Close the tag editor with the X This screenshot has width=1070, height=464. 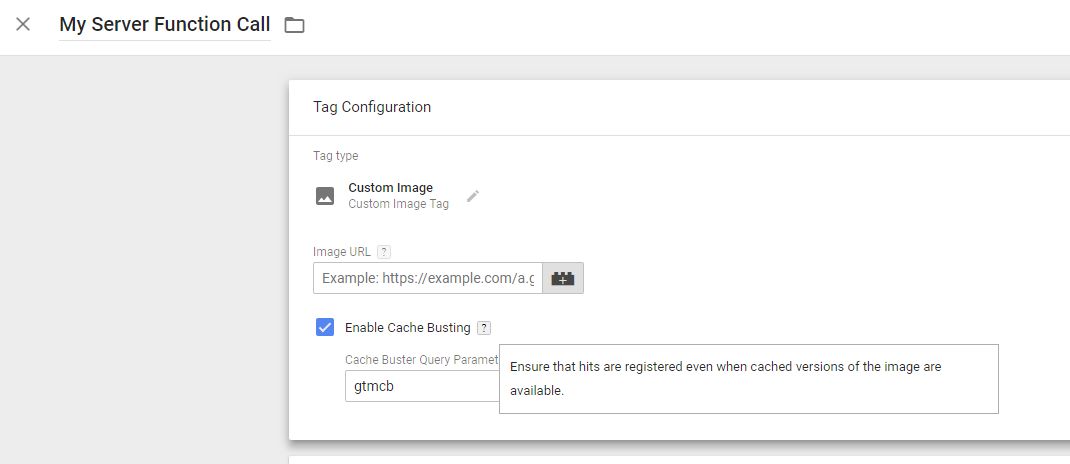[x=23, y=25]
